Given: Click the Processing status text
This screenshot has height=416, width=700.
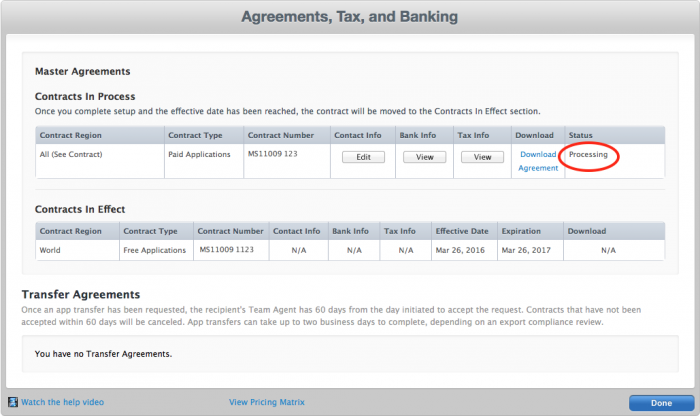Looking at the screenshot, I should pos(588,155).
